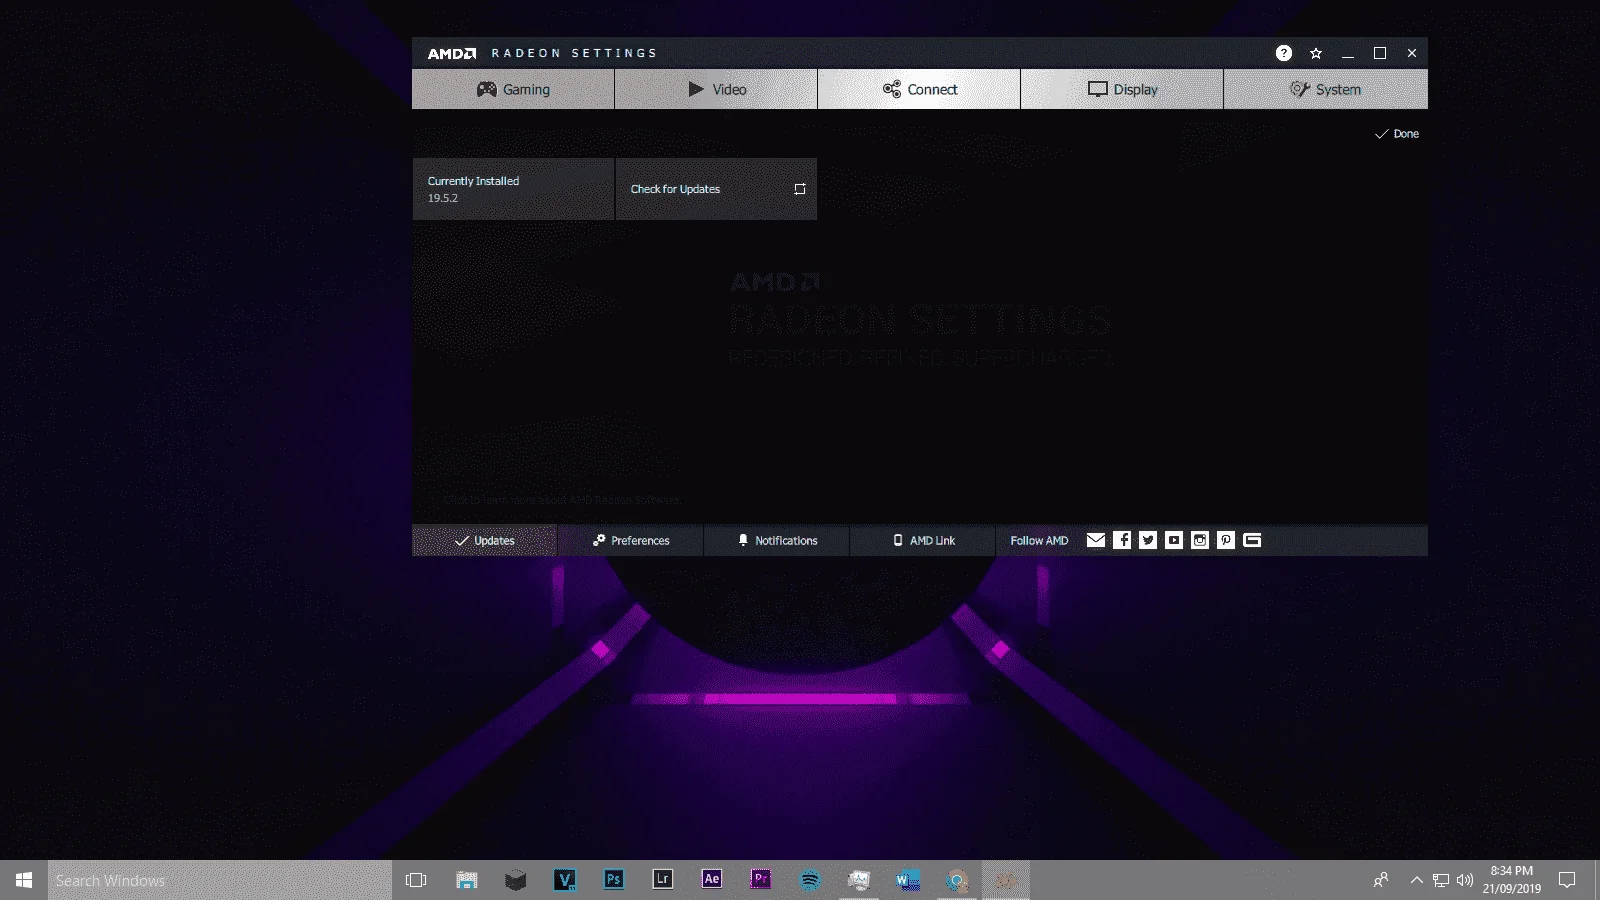The width and height of the screenshot is (1600, 900).
Task: Open the round blue app beside Word
Action: [x=957, y=880]
